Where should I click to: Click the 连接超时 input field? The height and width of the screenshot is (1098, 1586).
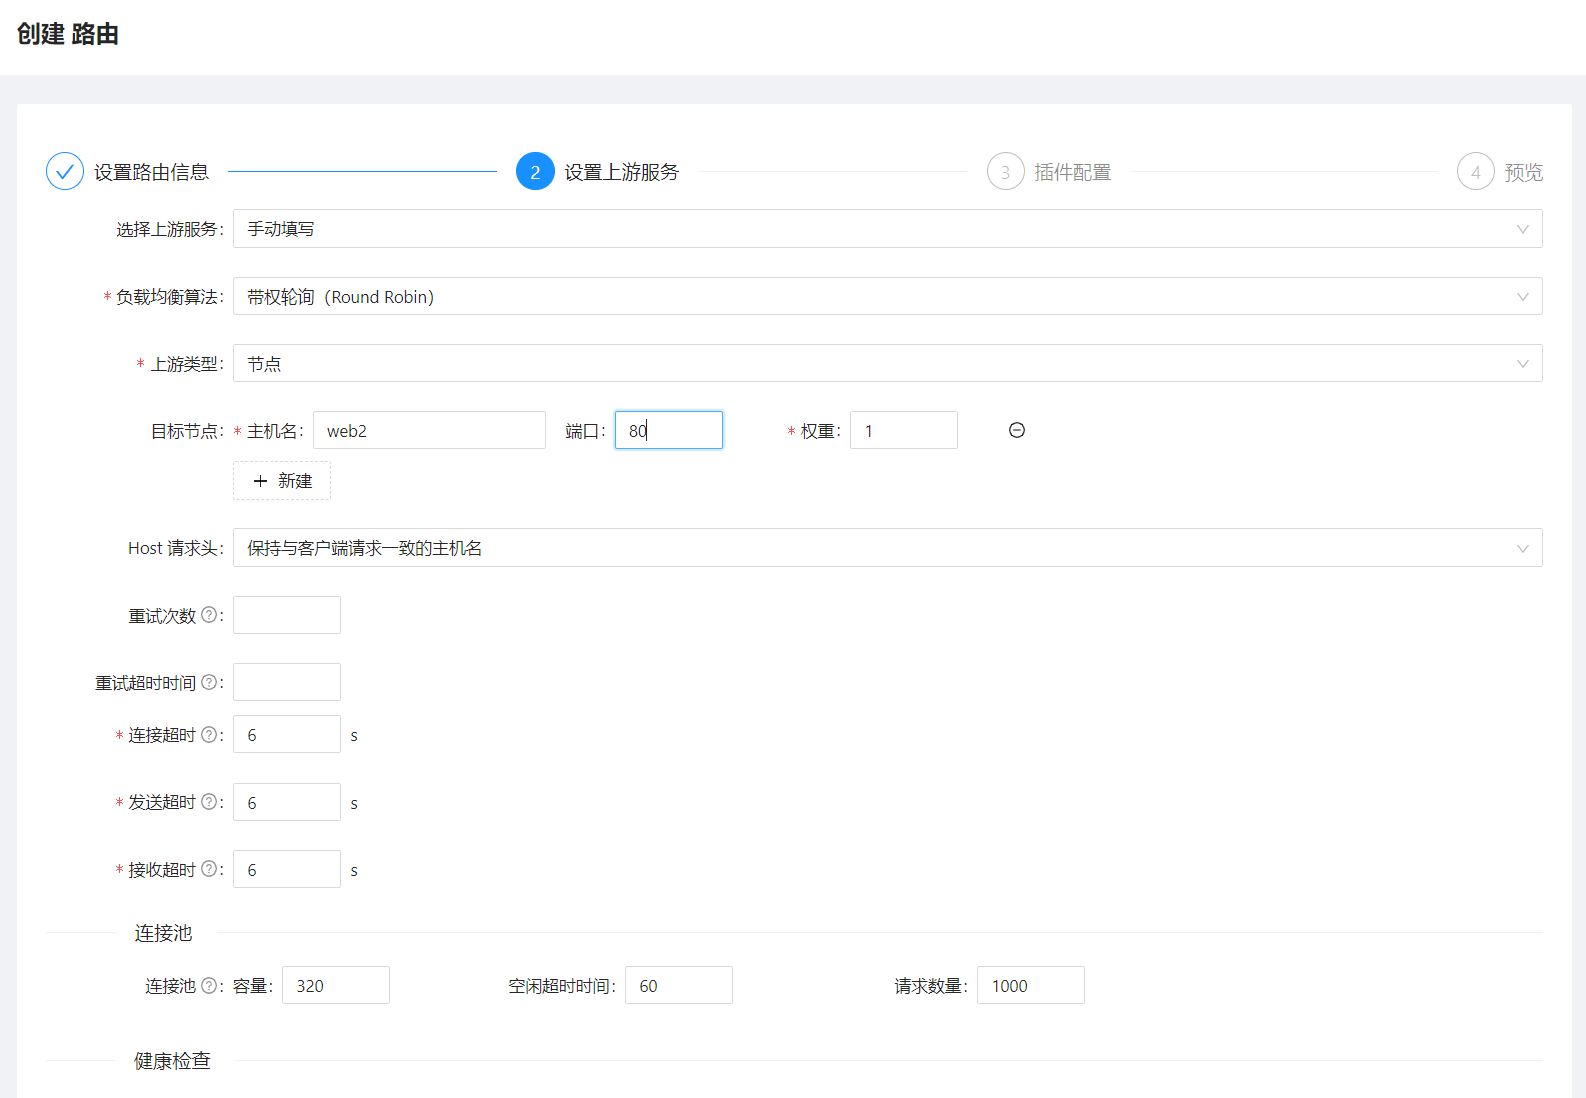coord(287,734)
